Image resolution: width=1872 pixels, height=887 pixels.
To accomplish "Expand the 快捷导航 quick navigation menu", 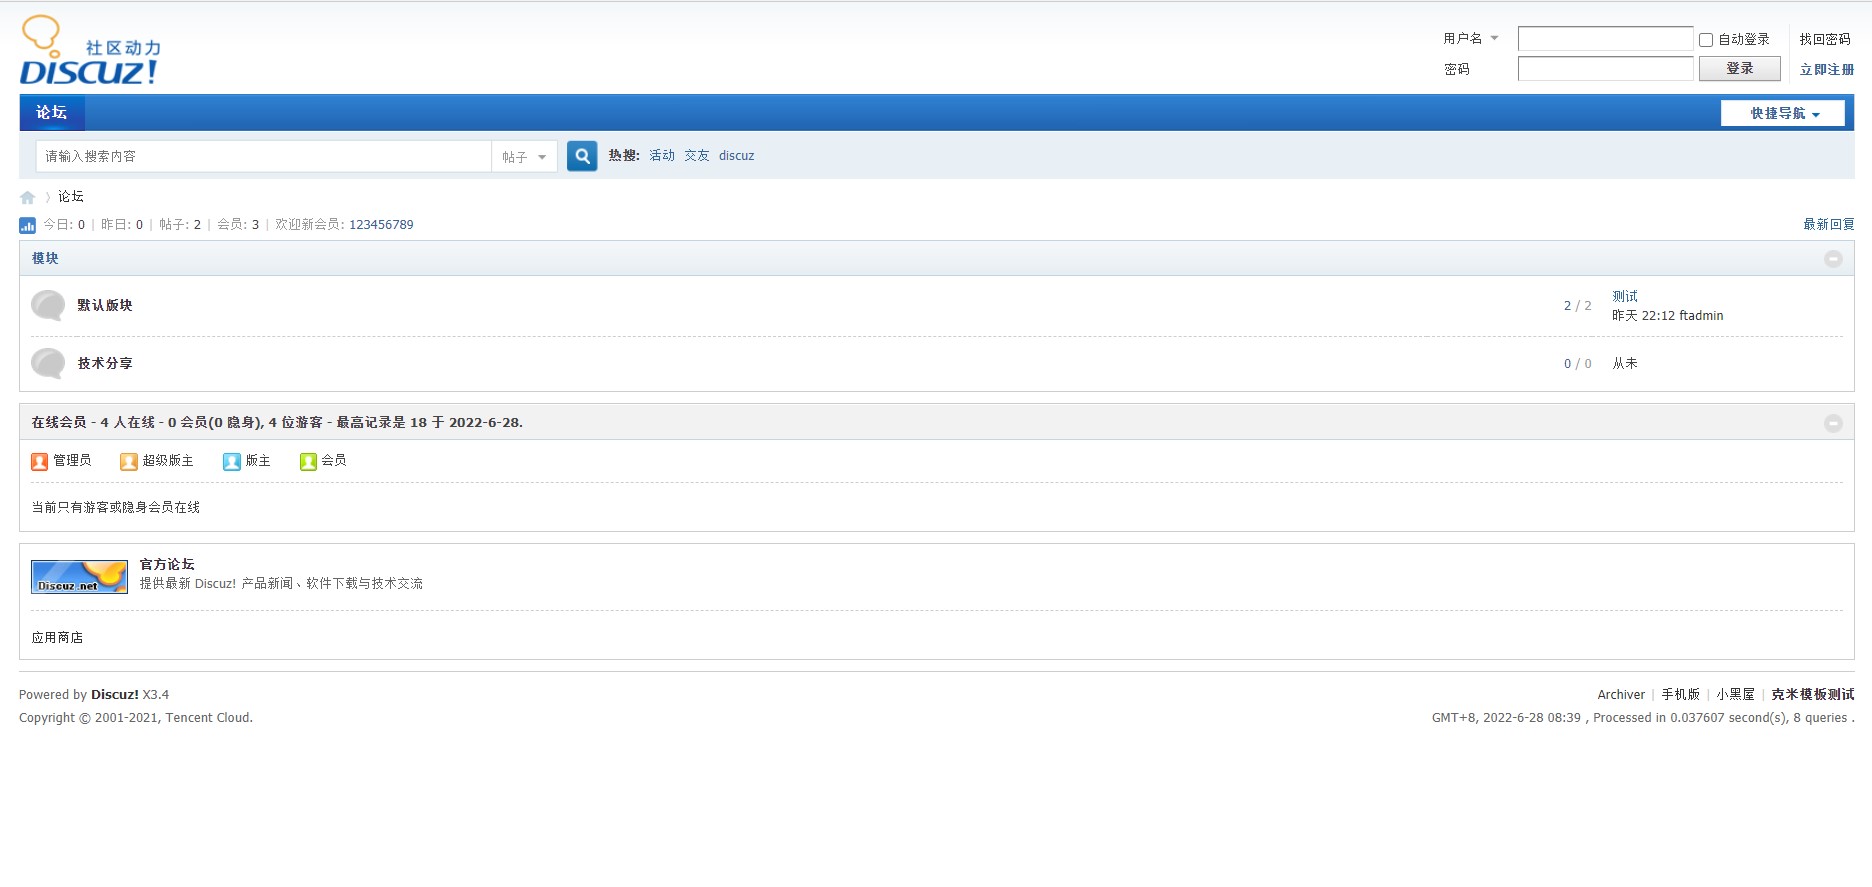I will tap(1783, 113).
